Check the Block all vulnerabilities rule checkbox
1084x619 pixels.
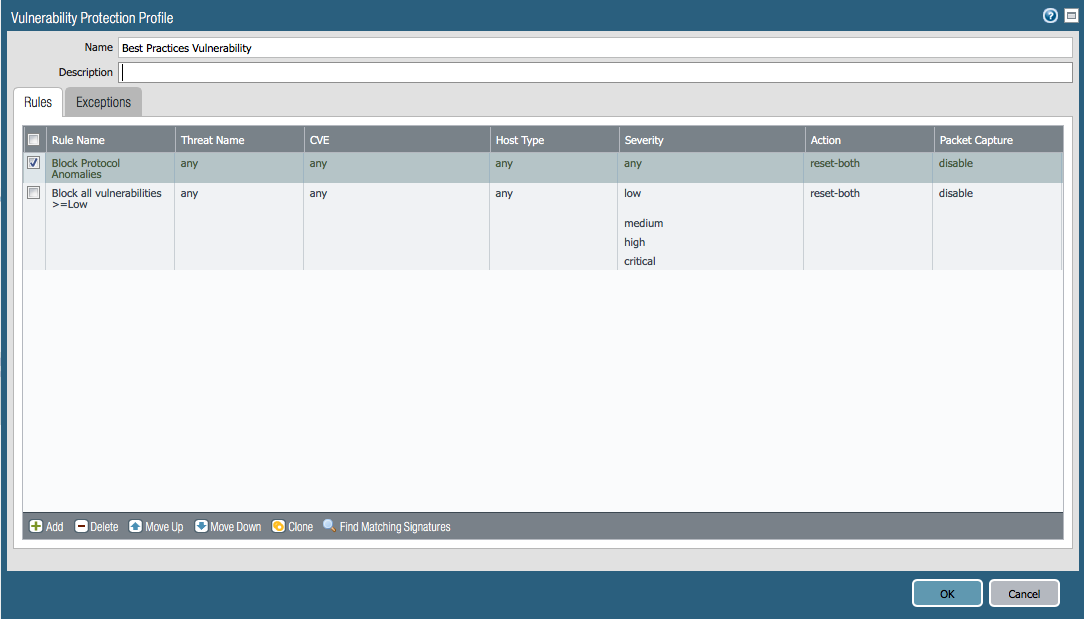pos(34,193)
